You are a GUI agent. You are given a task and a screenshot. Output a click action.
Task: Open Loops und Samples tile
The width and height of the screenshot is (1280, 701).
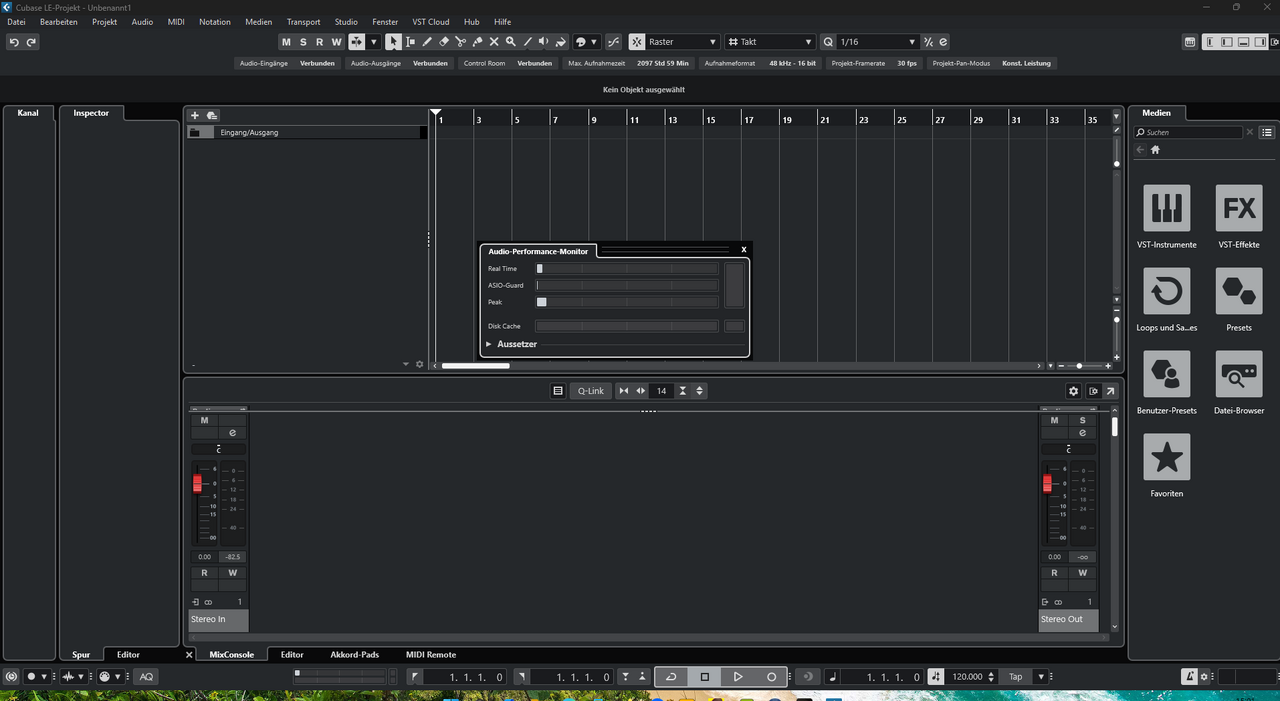pos(1166,291)
